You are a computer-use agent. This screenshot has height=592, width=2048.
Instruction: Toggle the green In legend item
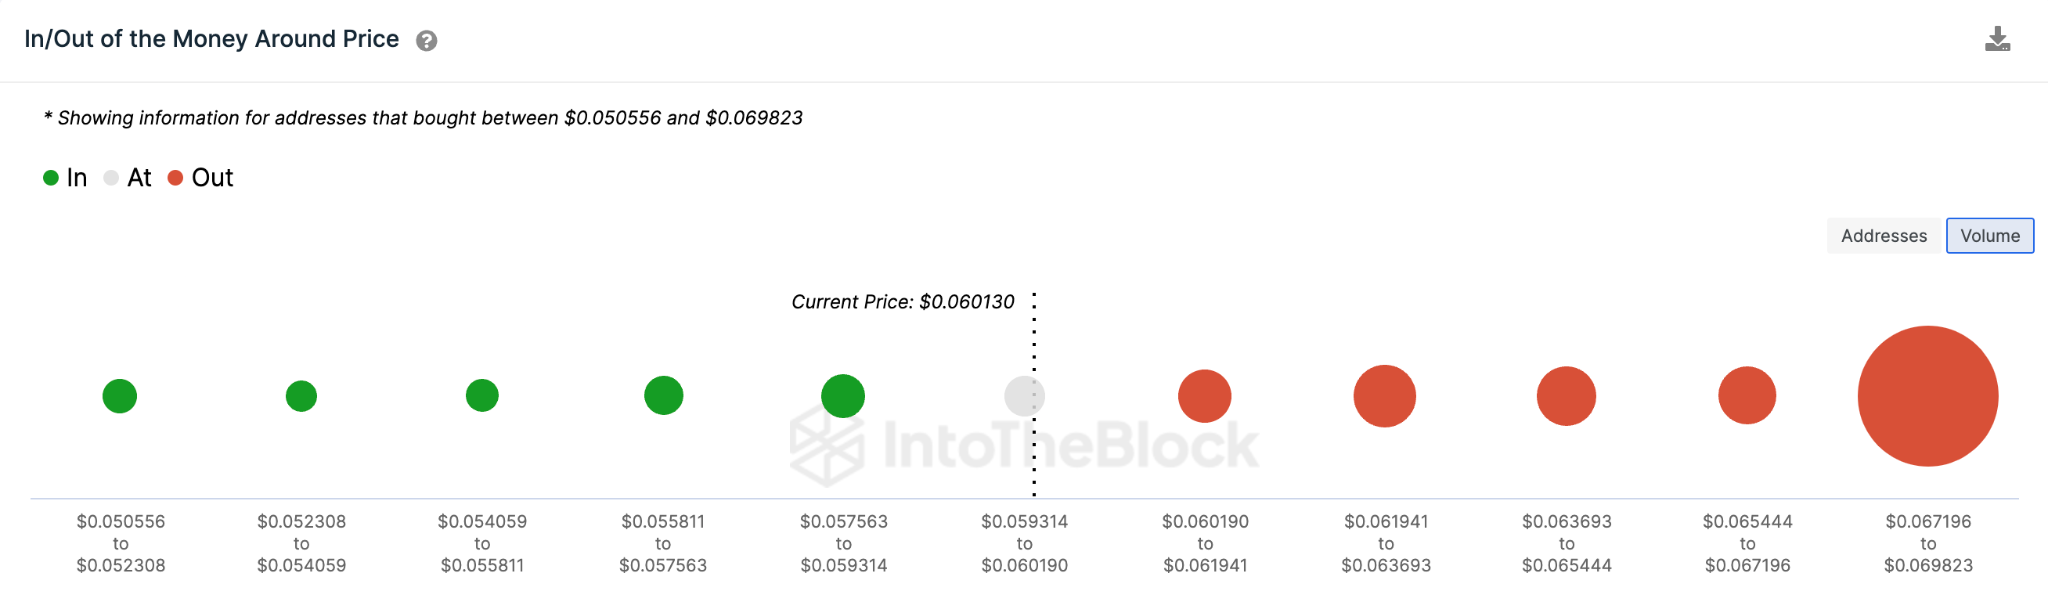click(65, 178)
